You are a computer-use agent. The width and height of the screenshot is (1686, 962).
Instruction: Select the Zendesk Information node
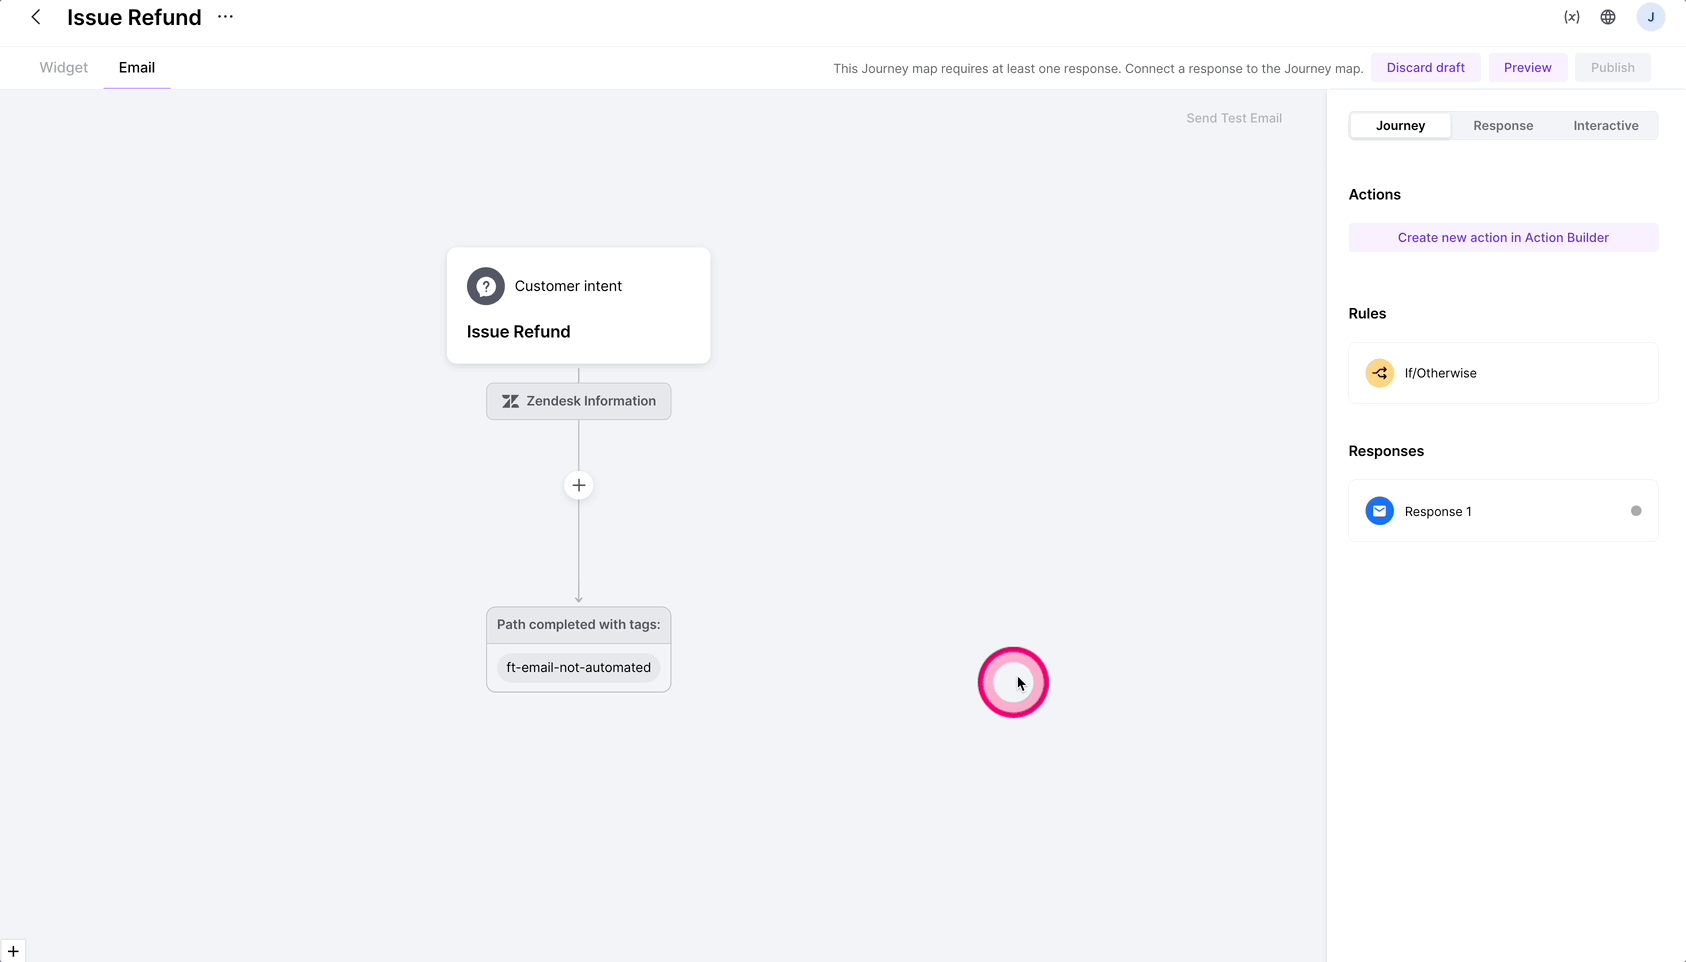tap(579, 401)
